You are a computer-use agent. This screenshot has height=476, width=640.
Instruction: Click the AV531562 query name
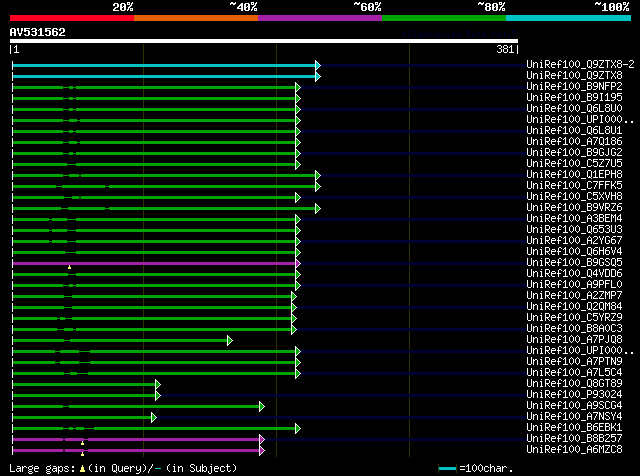tap(38, 32)
